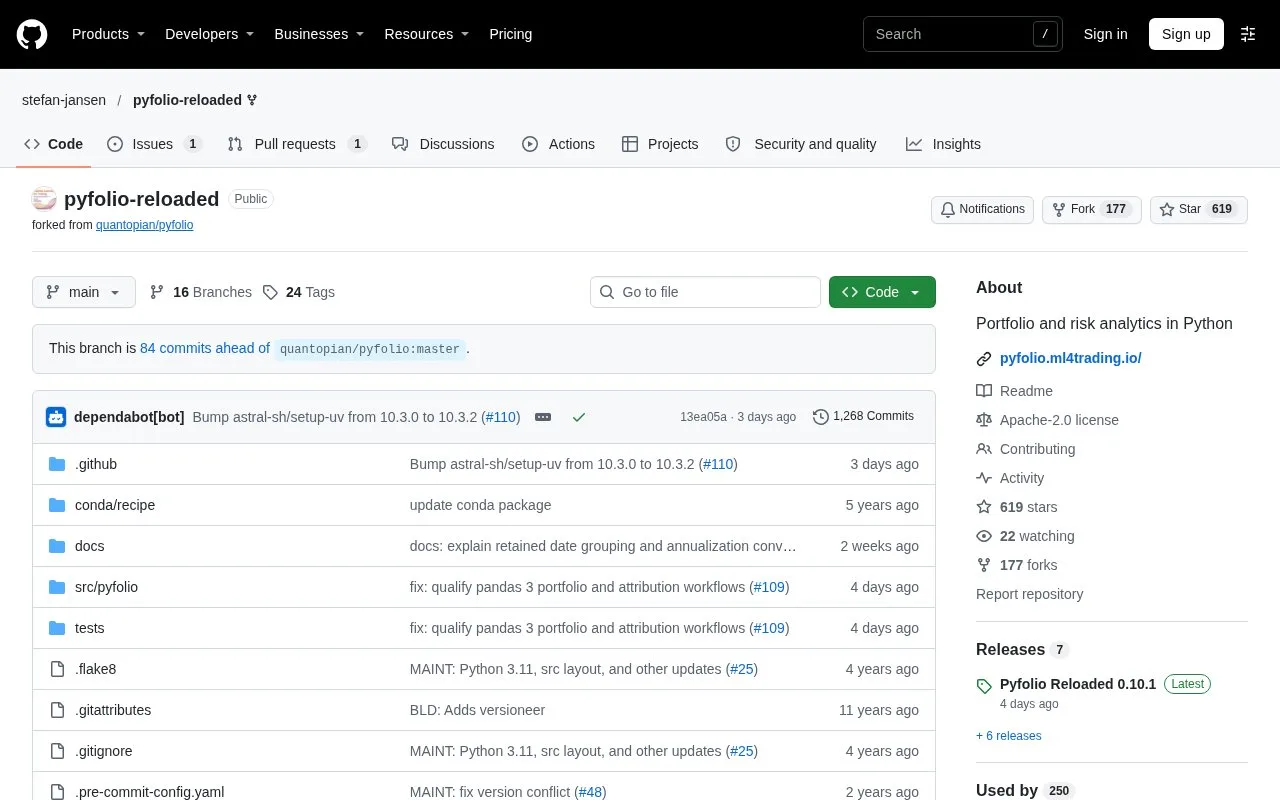This screenshot has width=1280, height=800.
Task: View the 24 Tags link
Action: (299, 292)
